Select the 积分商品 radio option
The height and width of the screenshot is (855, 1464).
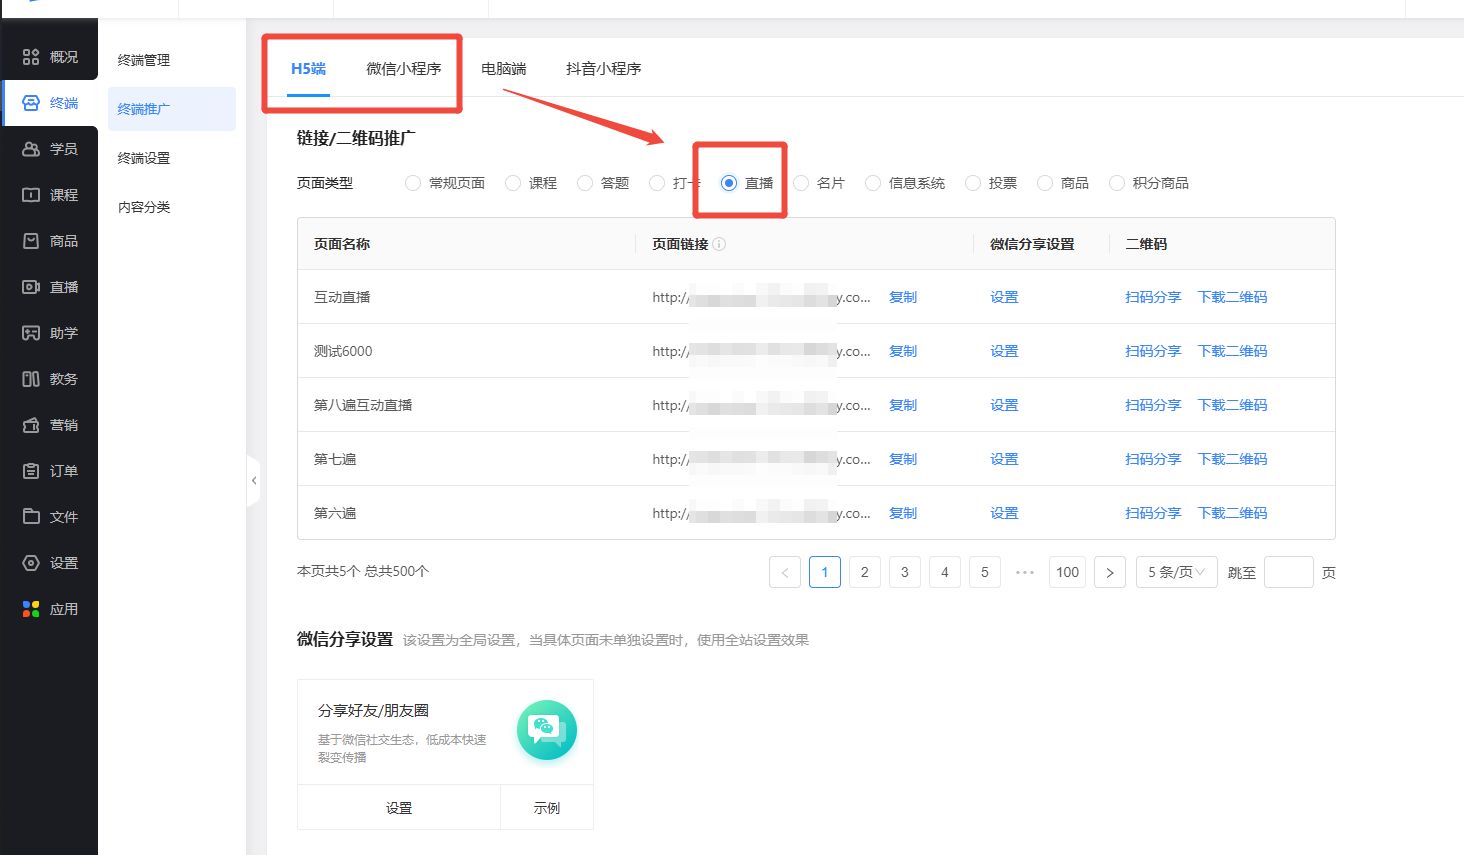tap(1117, 183)
